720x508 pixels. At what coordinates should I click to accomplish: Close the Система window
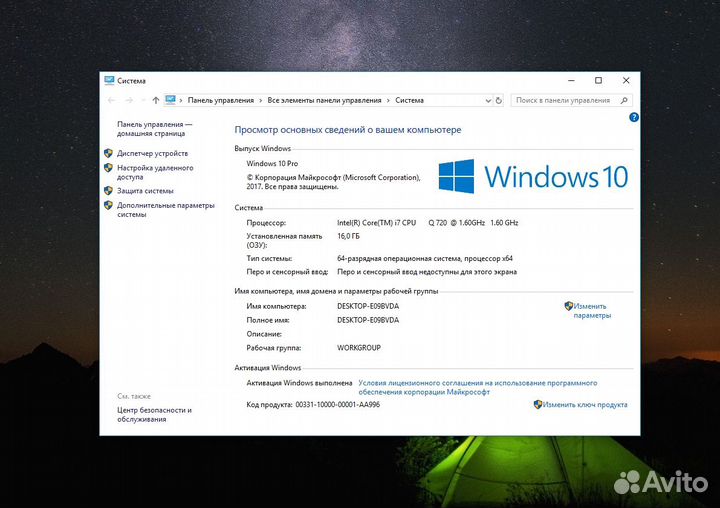(626, 80)
